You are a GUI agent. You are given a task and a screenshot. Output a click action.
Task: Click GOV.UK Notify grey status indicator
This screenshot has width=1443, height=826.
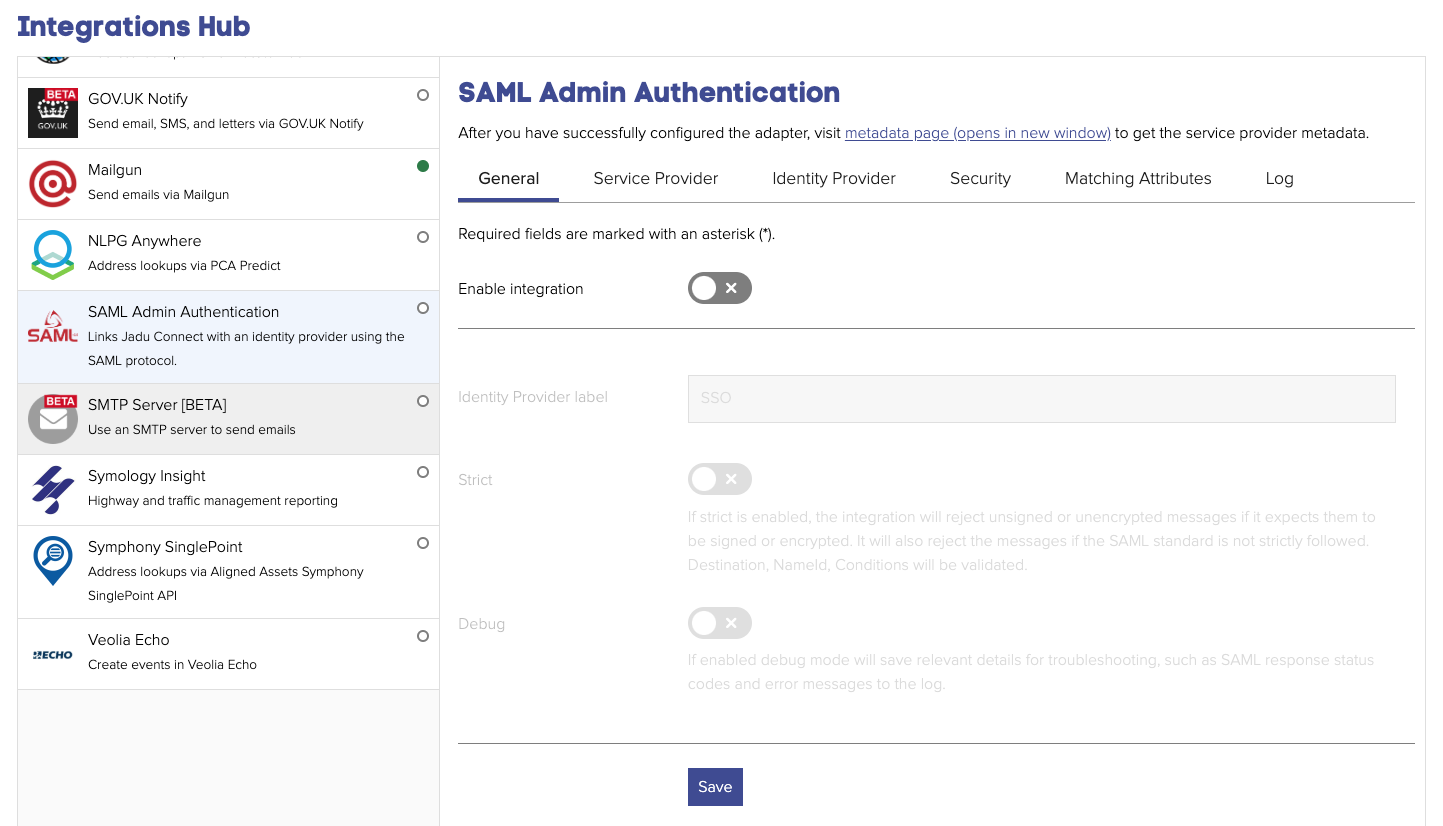423,95
